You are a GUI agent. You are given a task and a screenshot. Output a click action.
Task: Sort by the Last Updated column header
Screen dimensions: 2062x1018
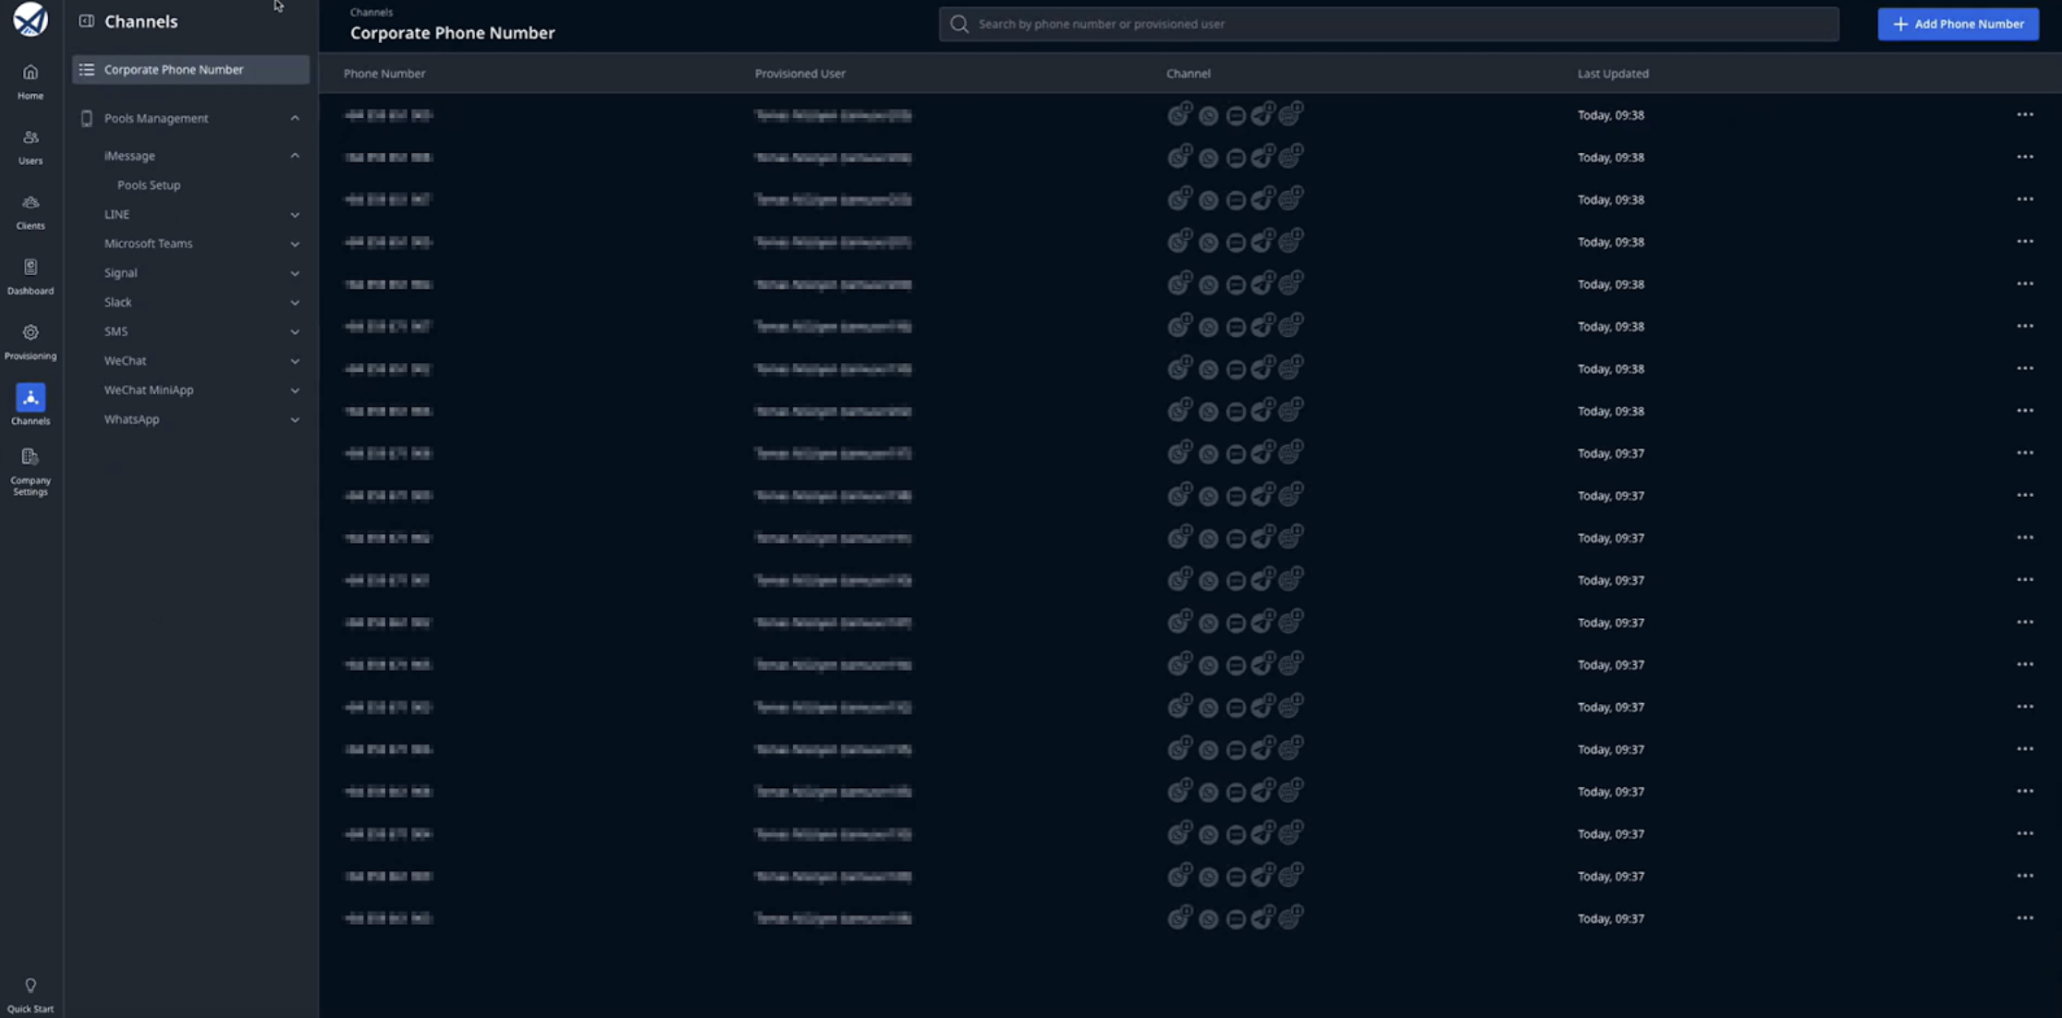coord(1613,73)
